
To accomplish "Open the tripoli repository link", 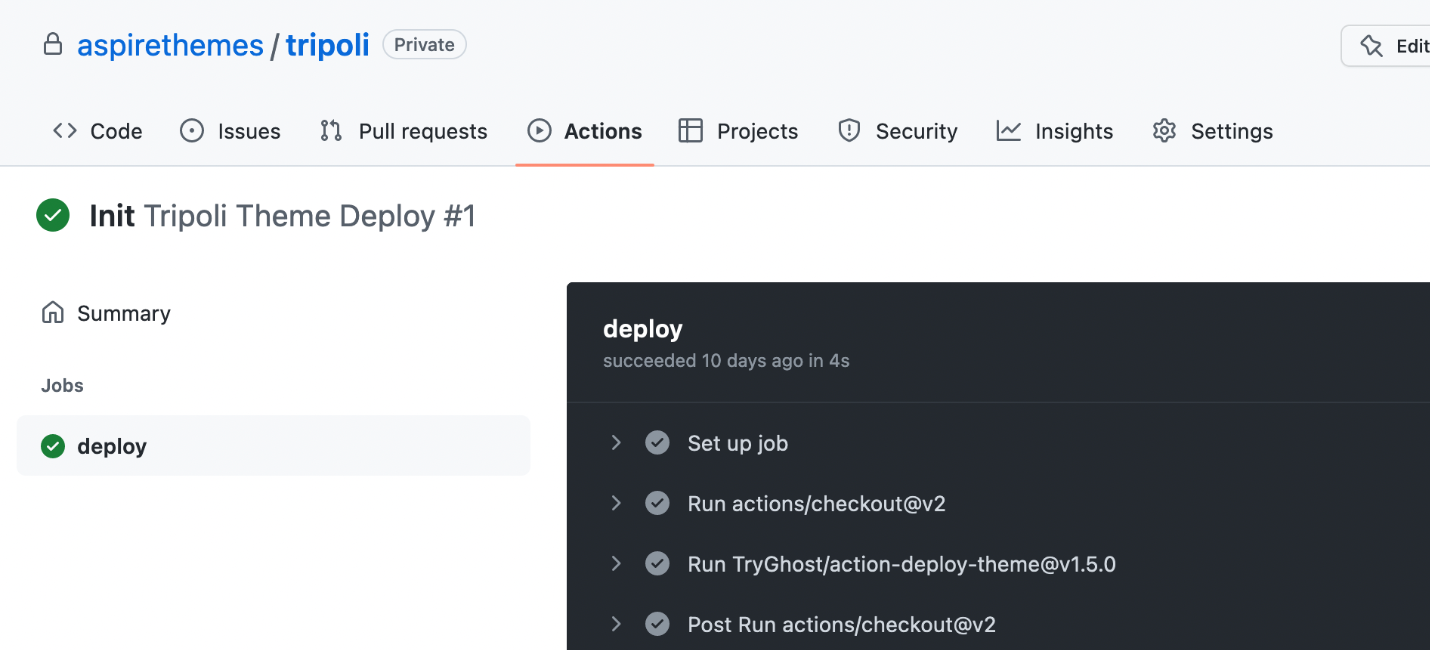I will [327, 45].
